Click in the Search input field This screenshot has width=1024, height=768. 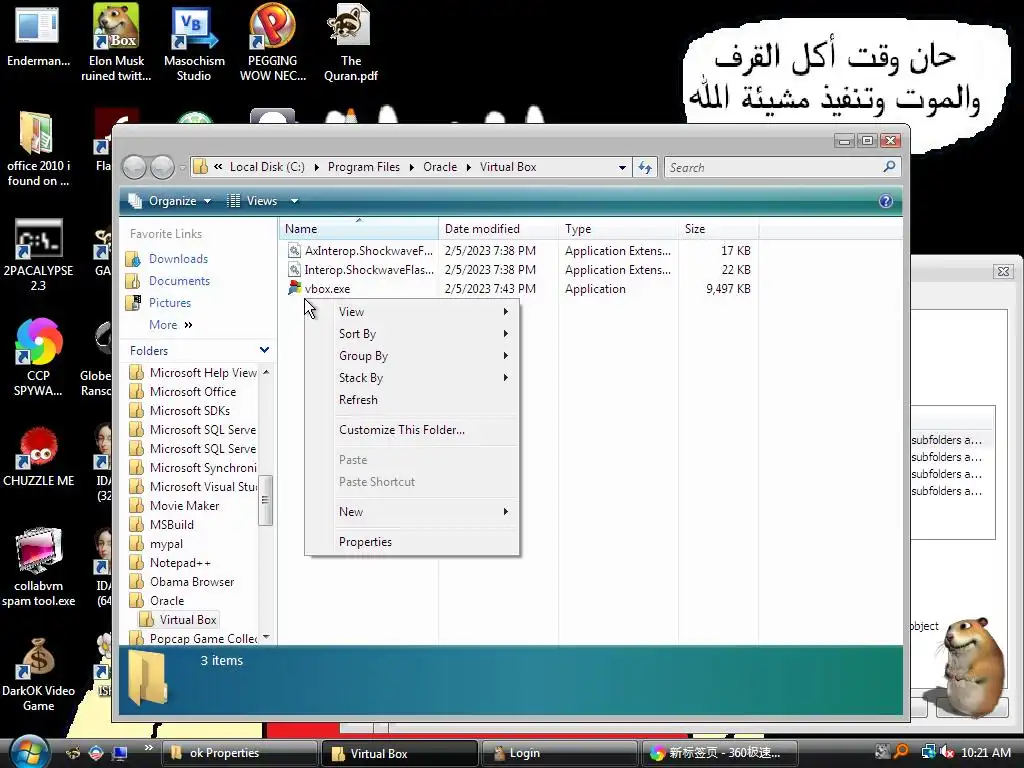coord(772,167)
